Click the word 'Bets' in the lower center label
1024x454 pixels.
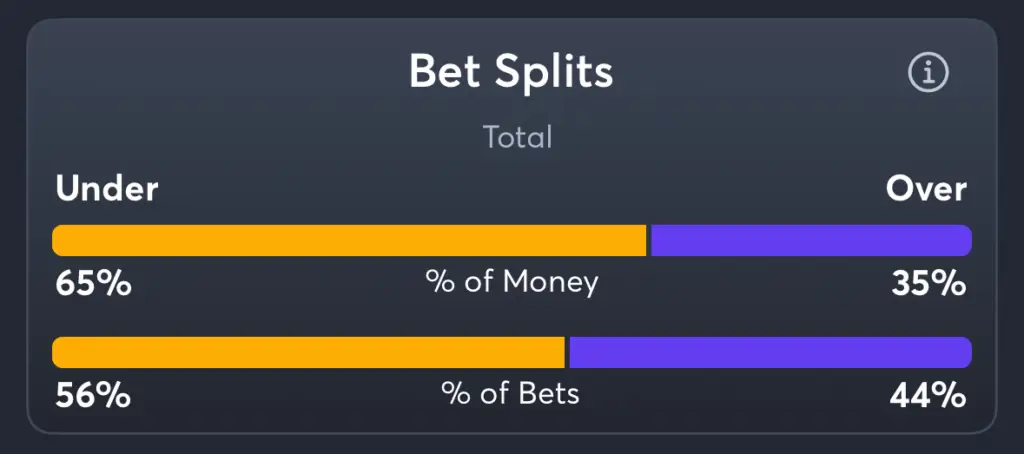[x=549, y=393]
